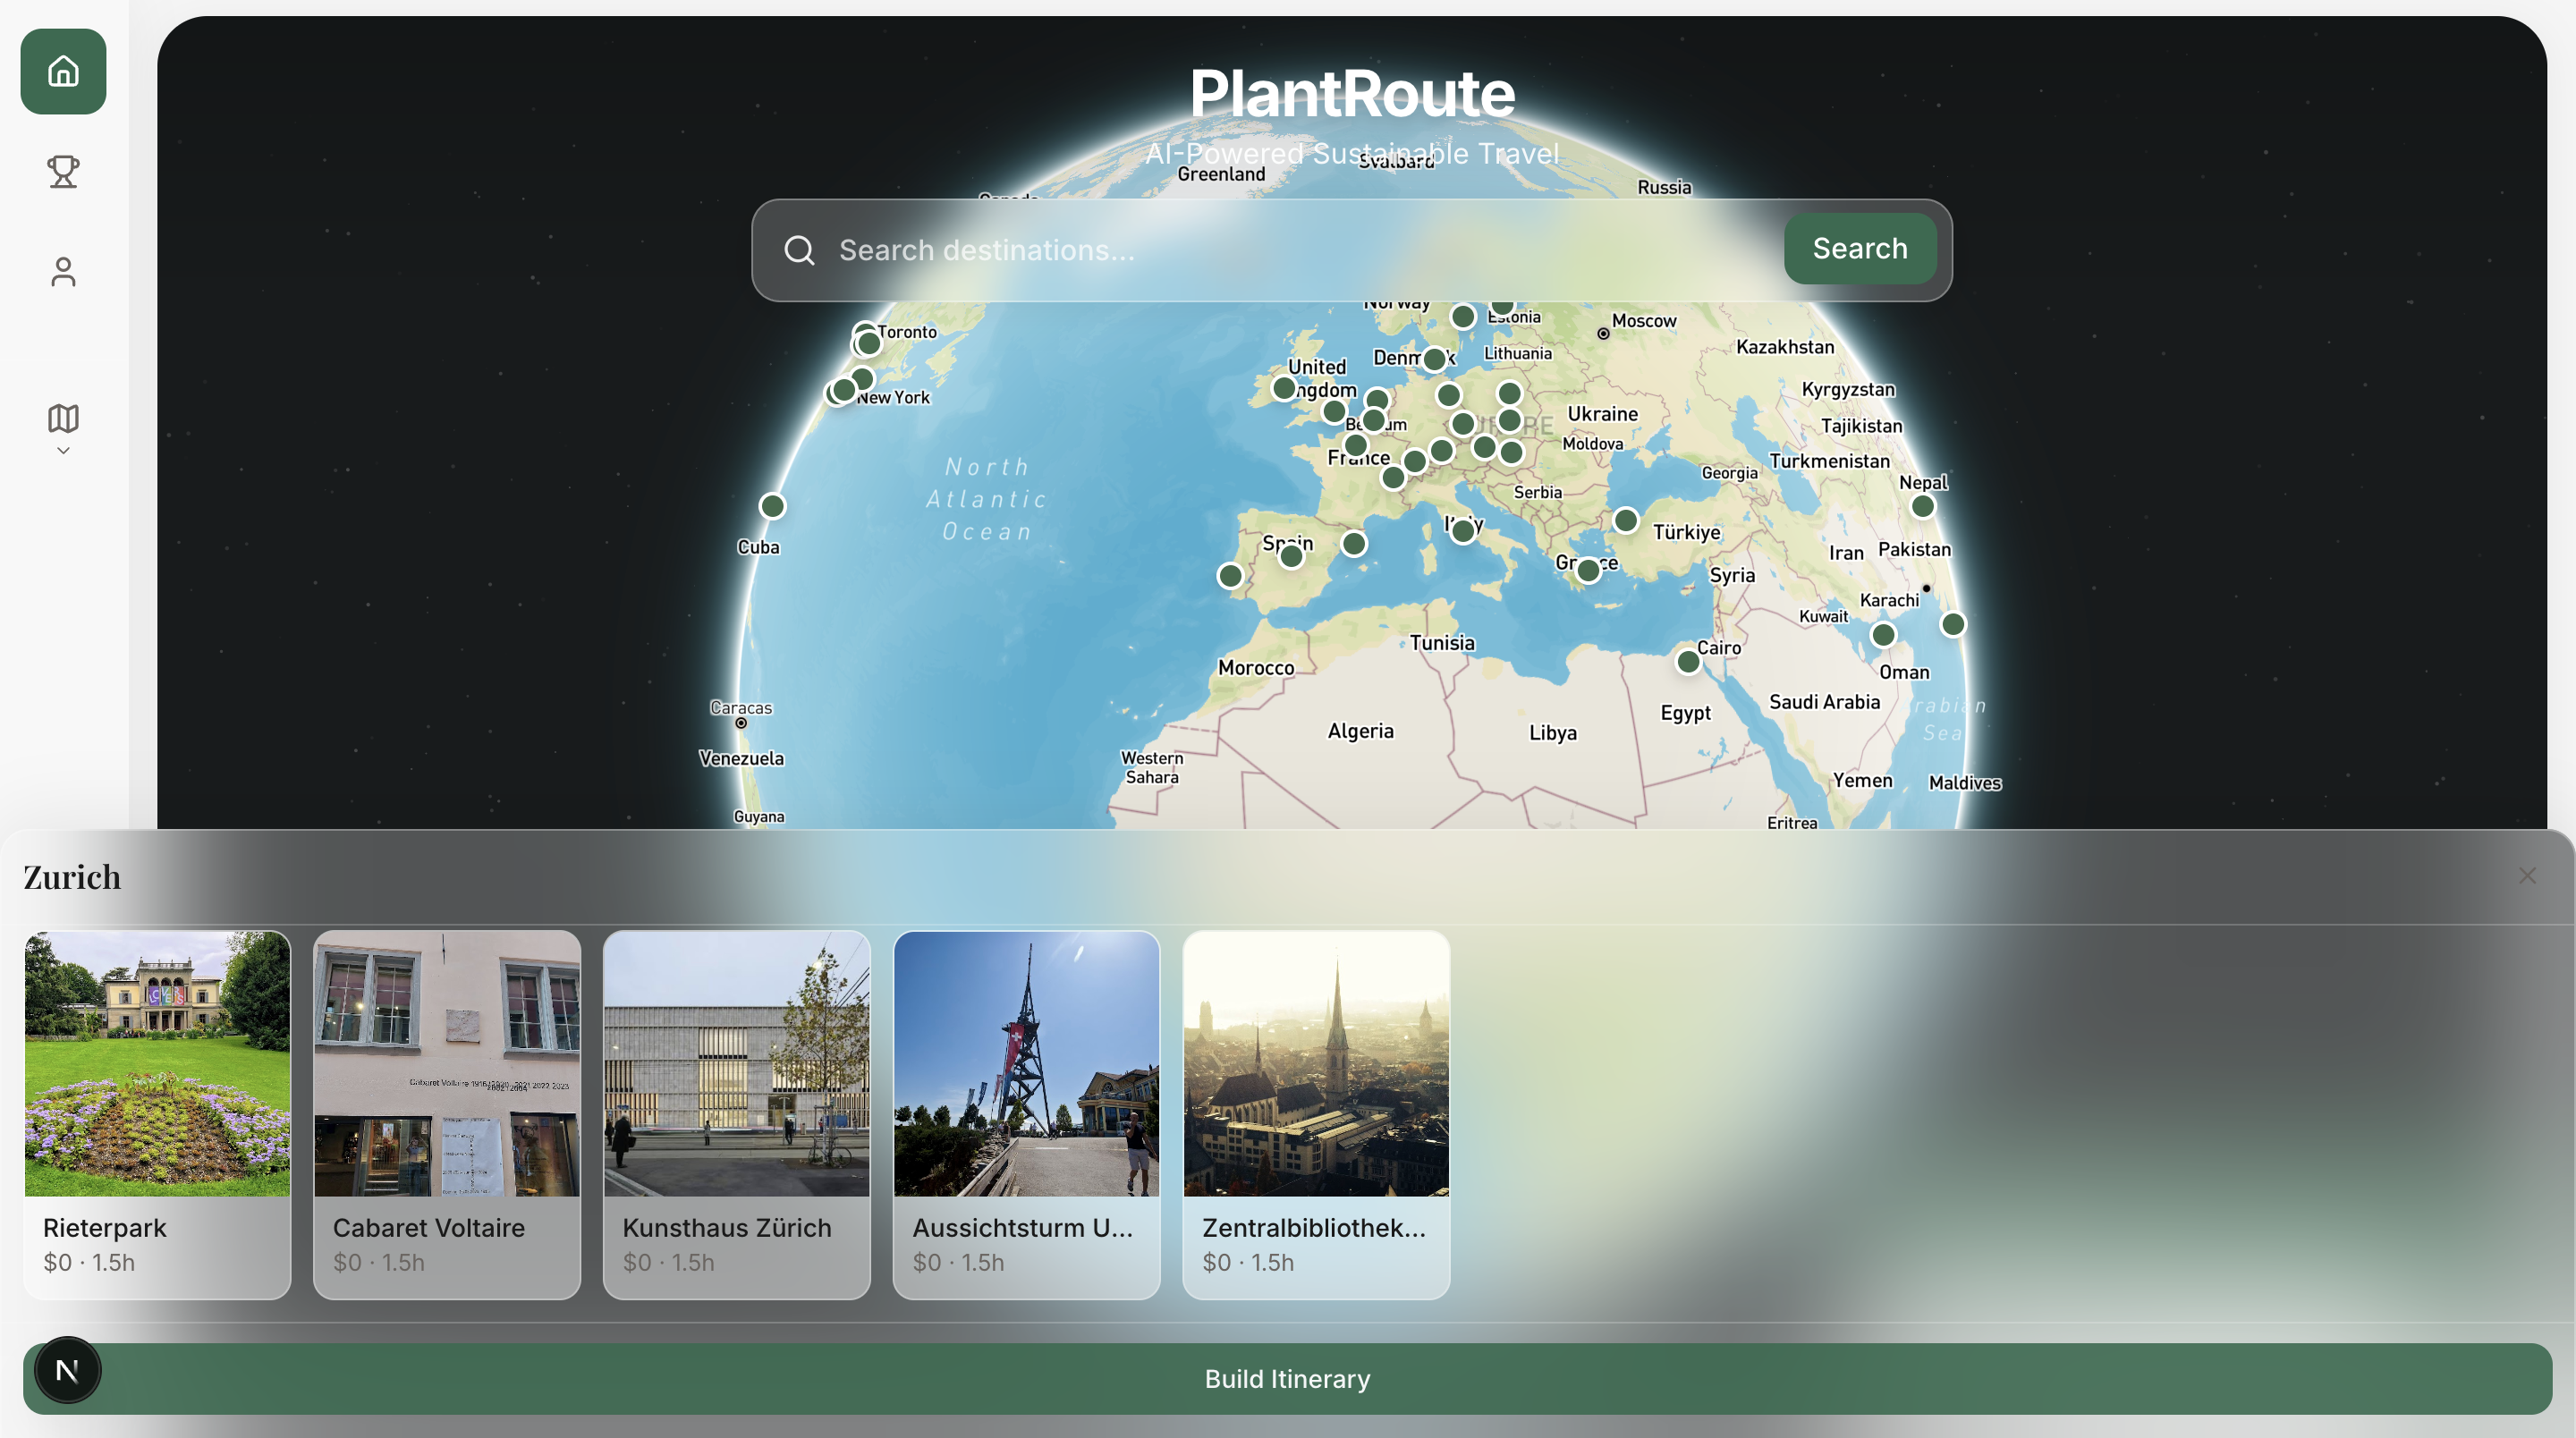This screenshot has height=1438, width=2576.
Task: Select the Zentralbibliothek card
Action: (1316, 1114)
